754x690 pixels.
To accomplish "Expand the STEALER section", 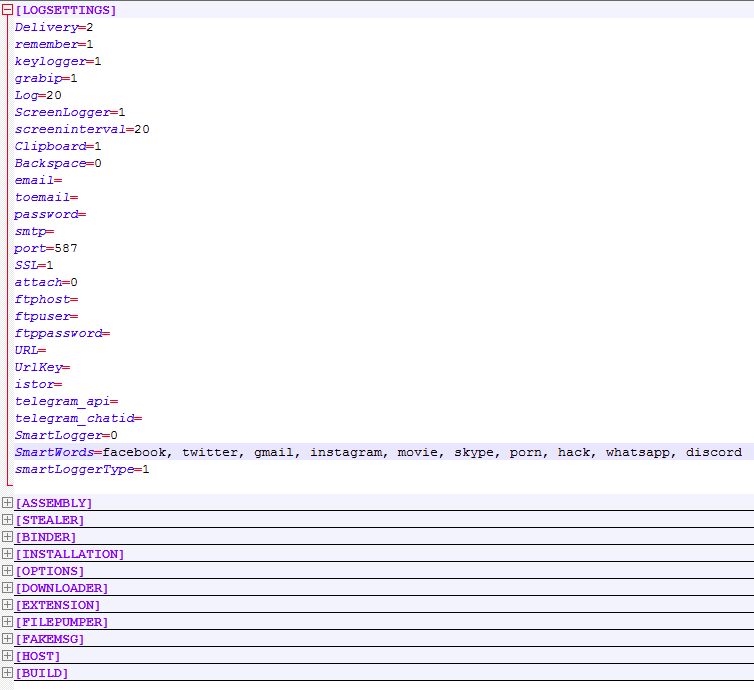I will tap(7, 520).
